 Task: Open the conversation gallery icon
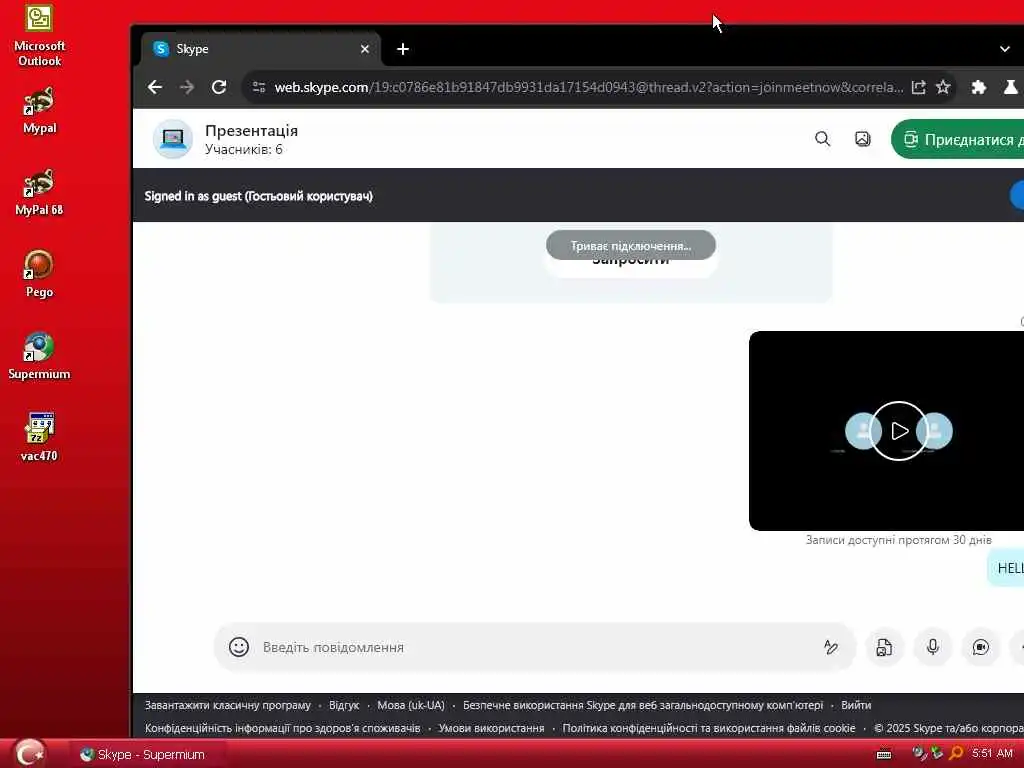click(x=863, y=138)
